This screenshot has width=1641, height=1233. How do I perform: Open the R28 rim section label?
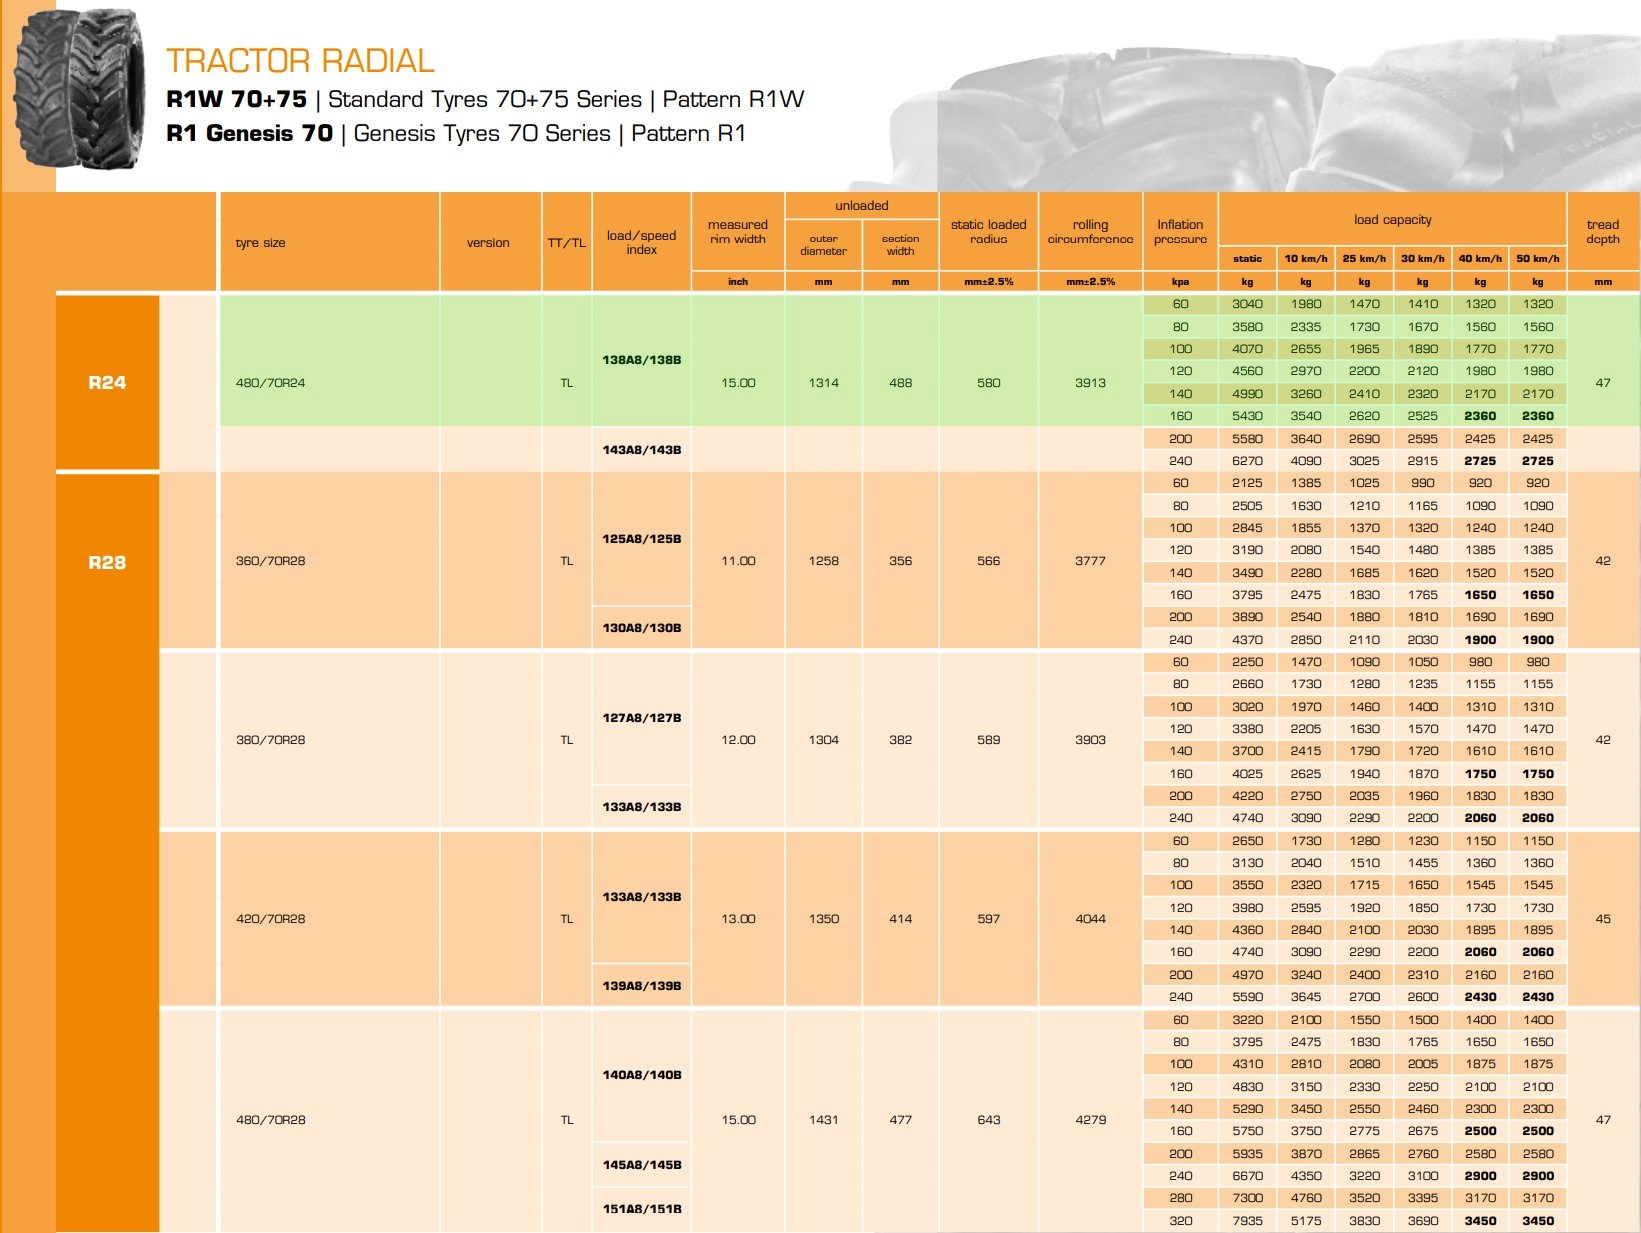coord(107,562)
